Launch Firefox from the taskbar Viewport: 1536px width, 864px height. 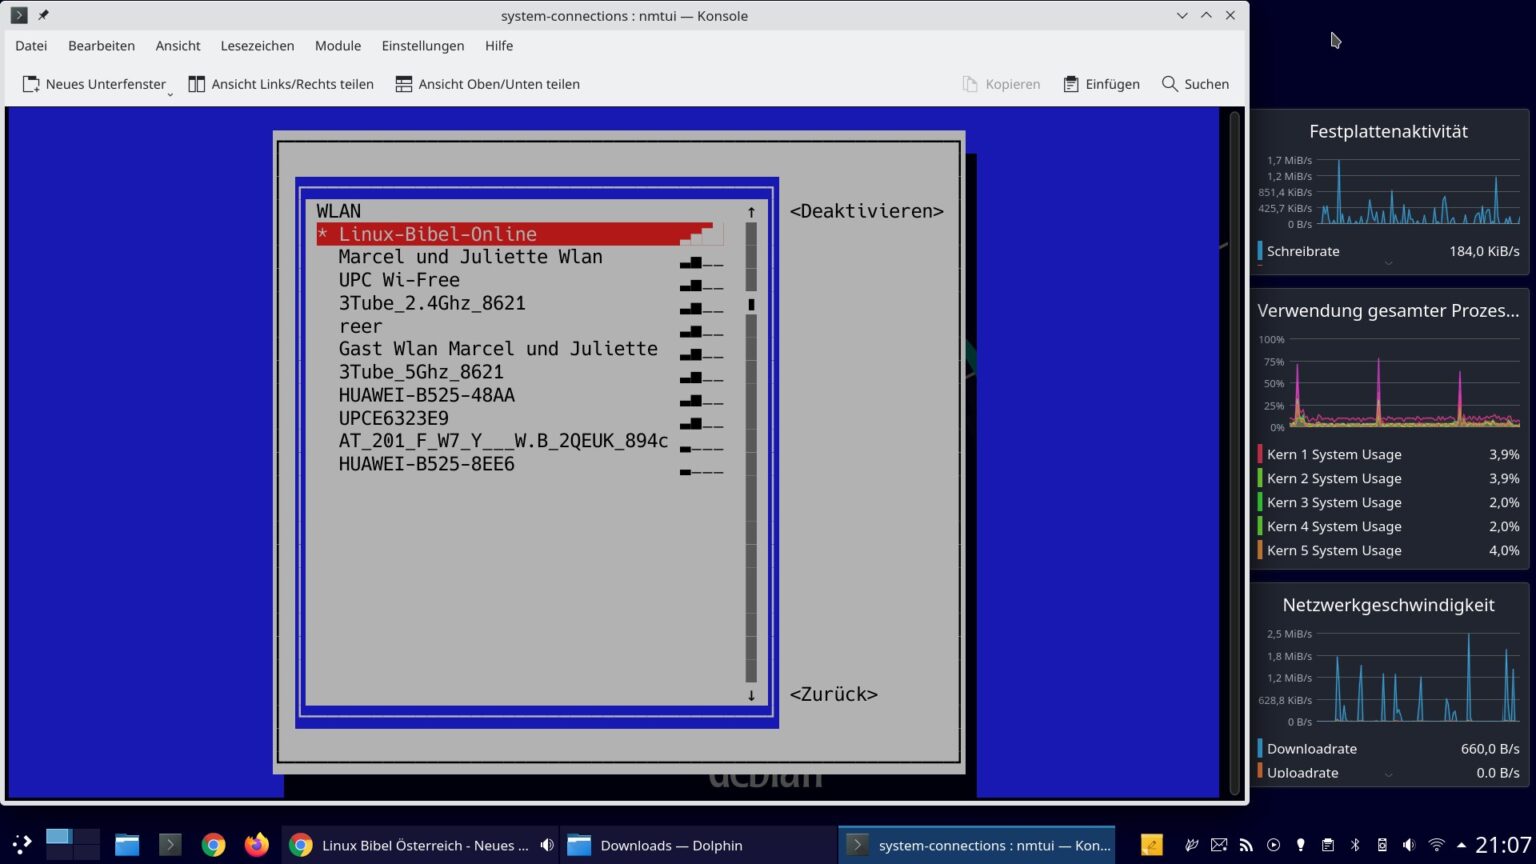pos(256,845)
